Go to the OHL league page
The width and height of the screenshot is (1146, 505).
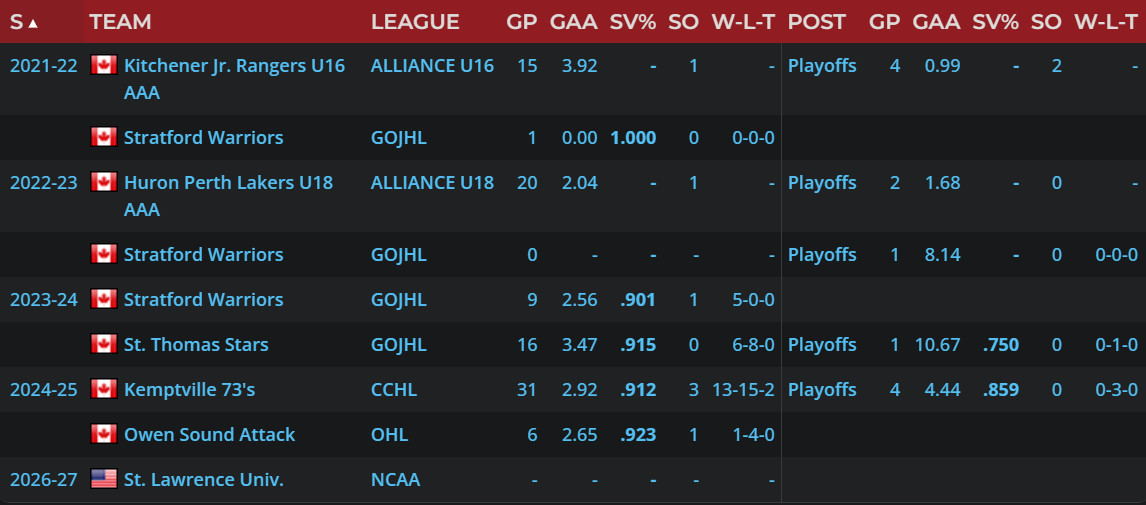[389, 435]
